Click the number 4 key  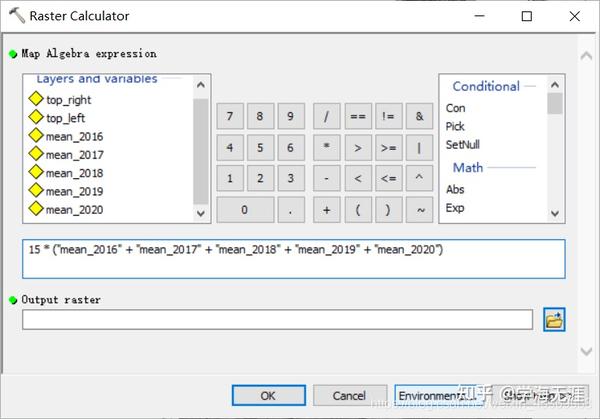point(230,147)
